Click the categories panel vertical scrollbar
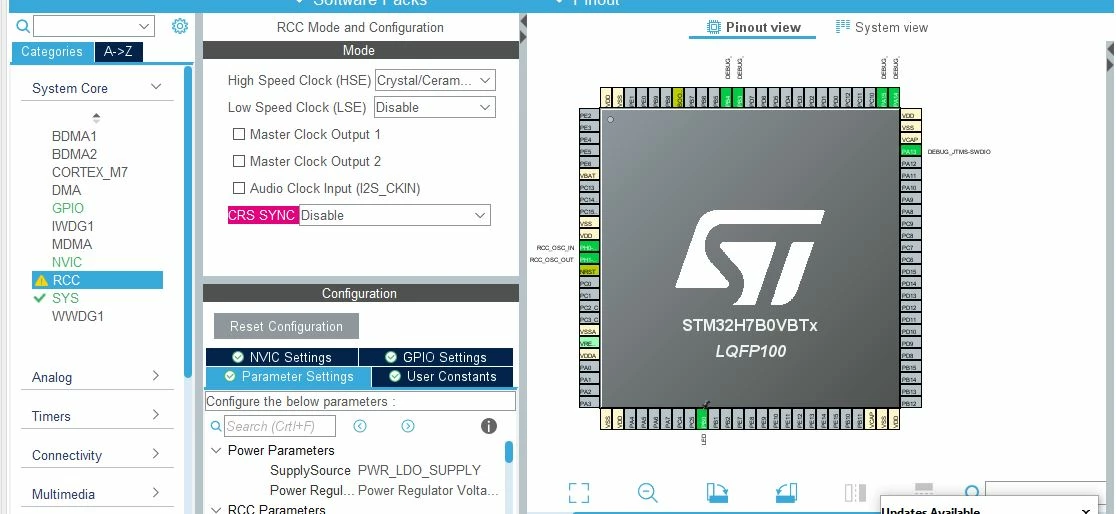Screen dimensions: 1116x514 coord(188,221)
